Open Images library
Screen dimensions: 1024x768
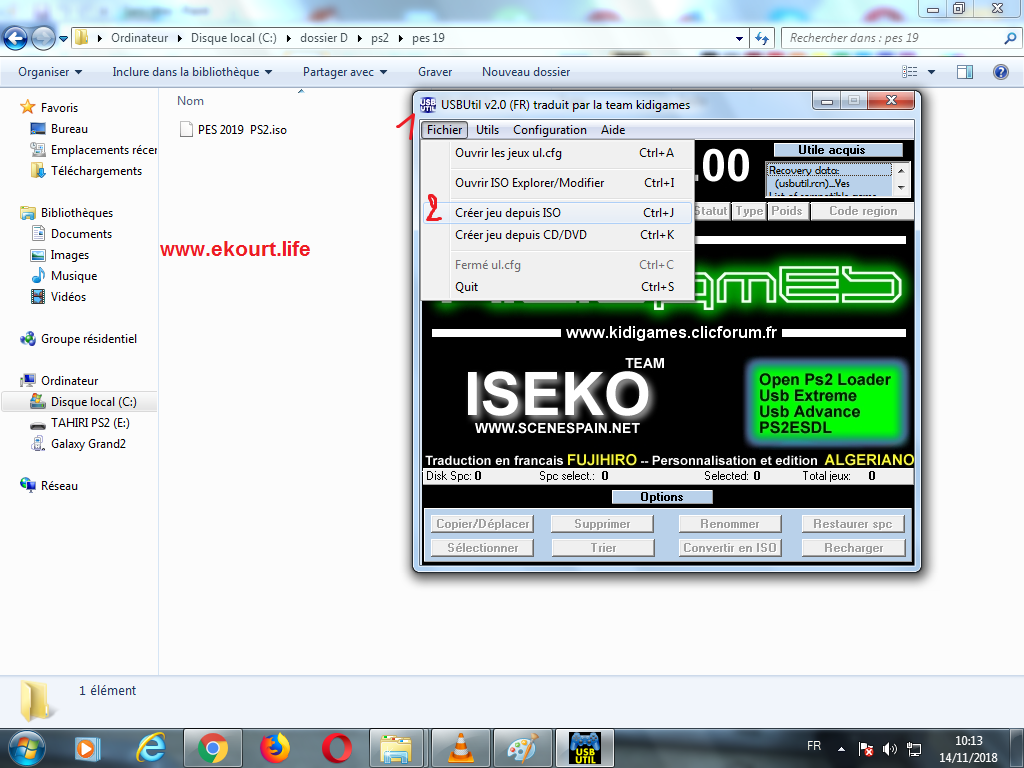(60, 255)
